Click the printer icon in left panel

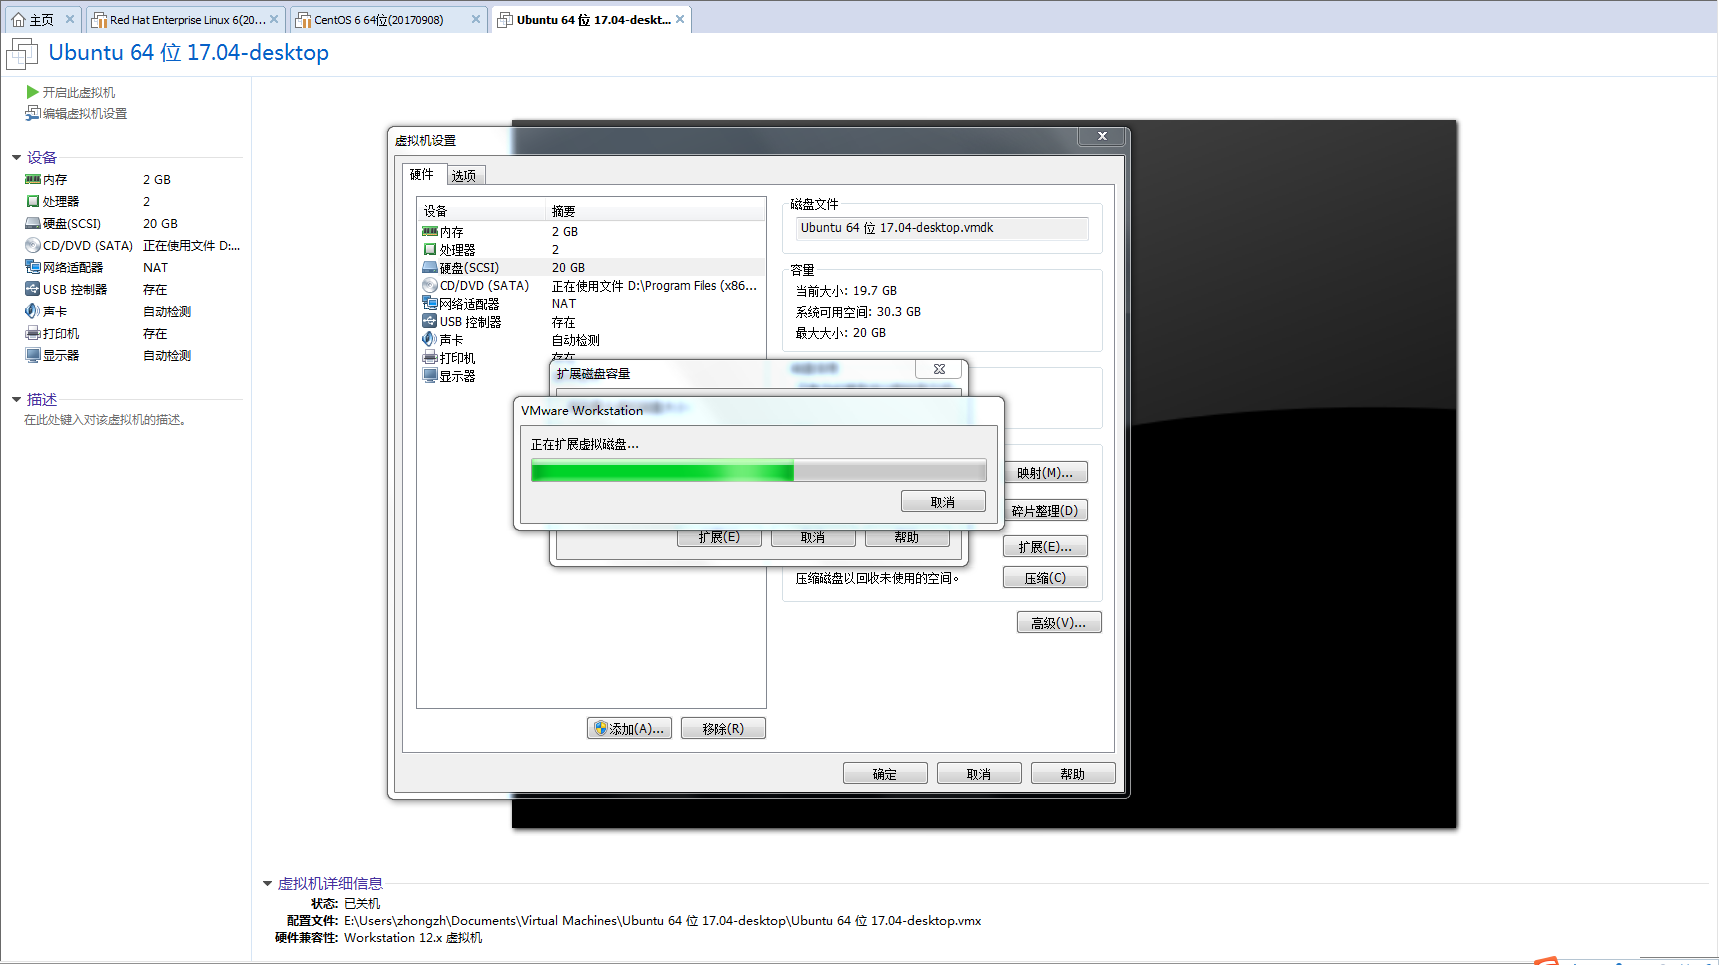(x=33, y=333)
